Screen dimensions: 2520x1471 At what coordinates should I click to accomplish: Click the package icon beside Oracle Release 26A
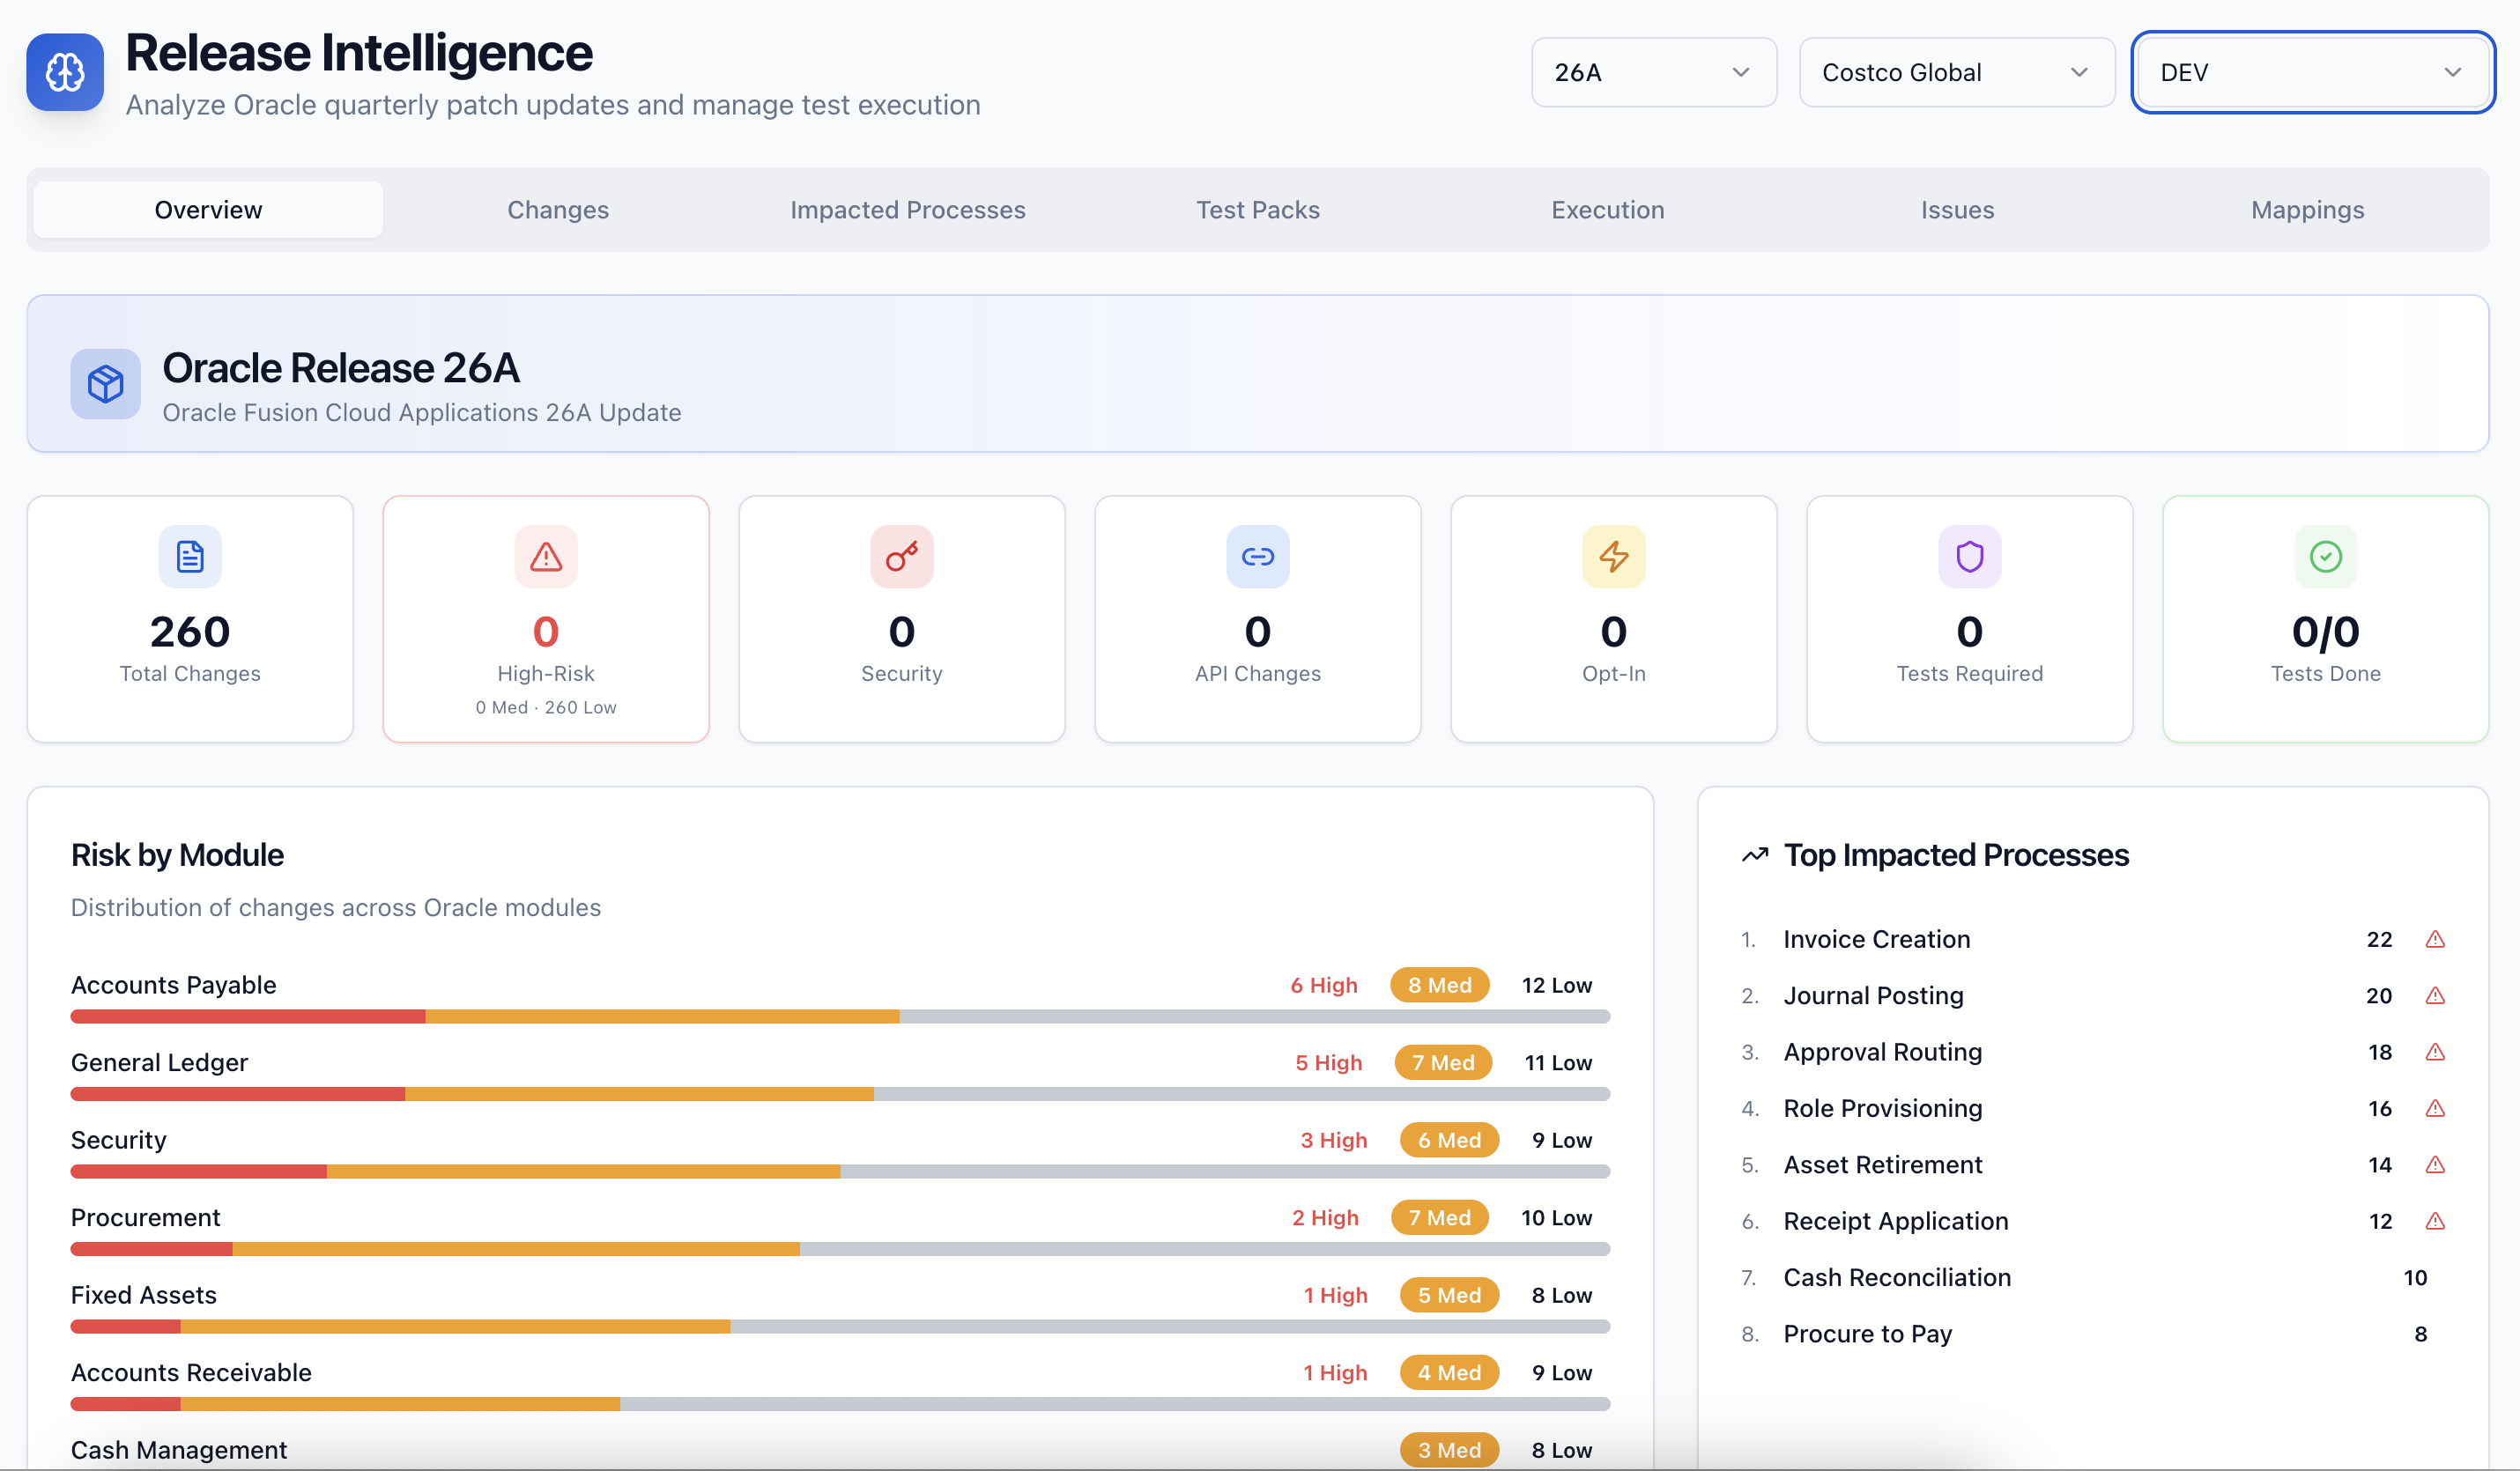click(104, 384)
